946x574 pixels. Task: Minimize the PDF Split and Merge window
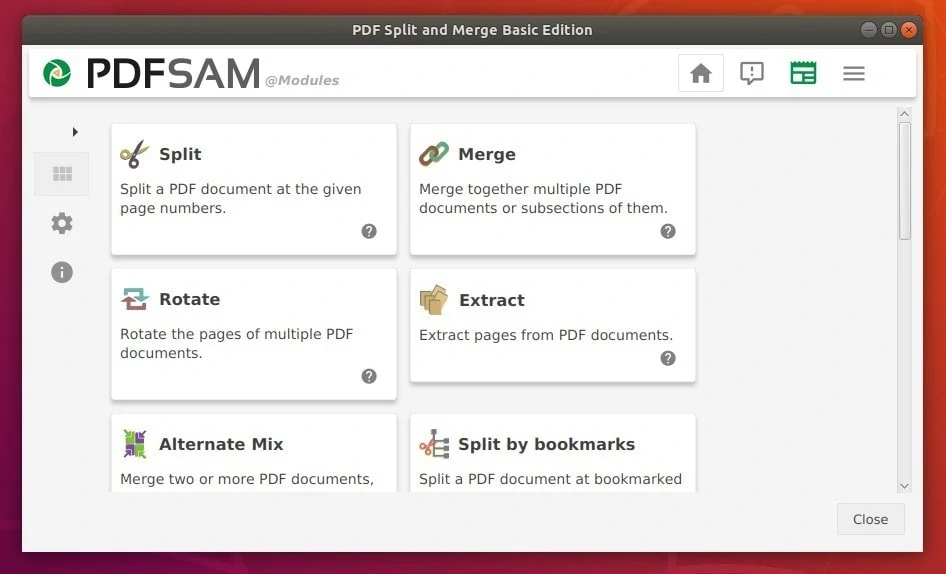coord(869,30)
